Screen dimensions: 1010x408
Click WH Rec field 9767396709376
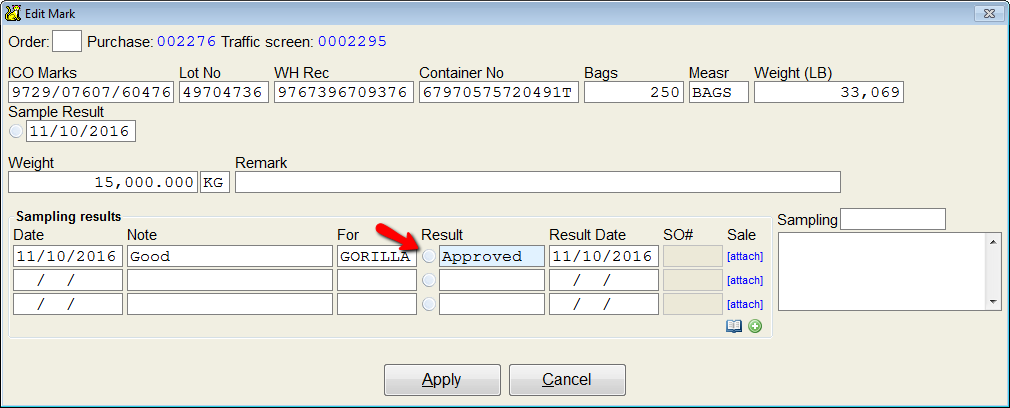tap(344, 92)
